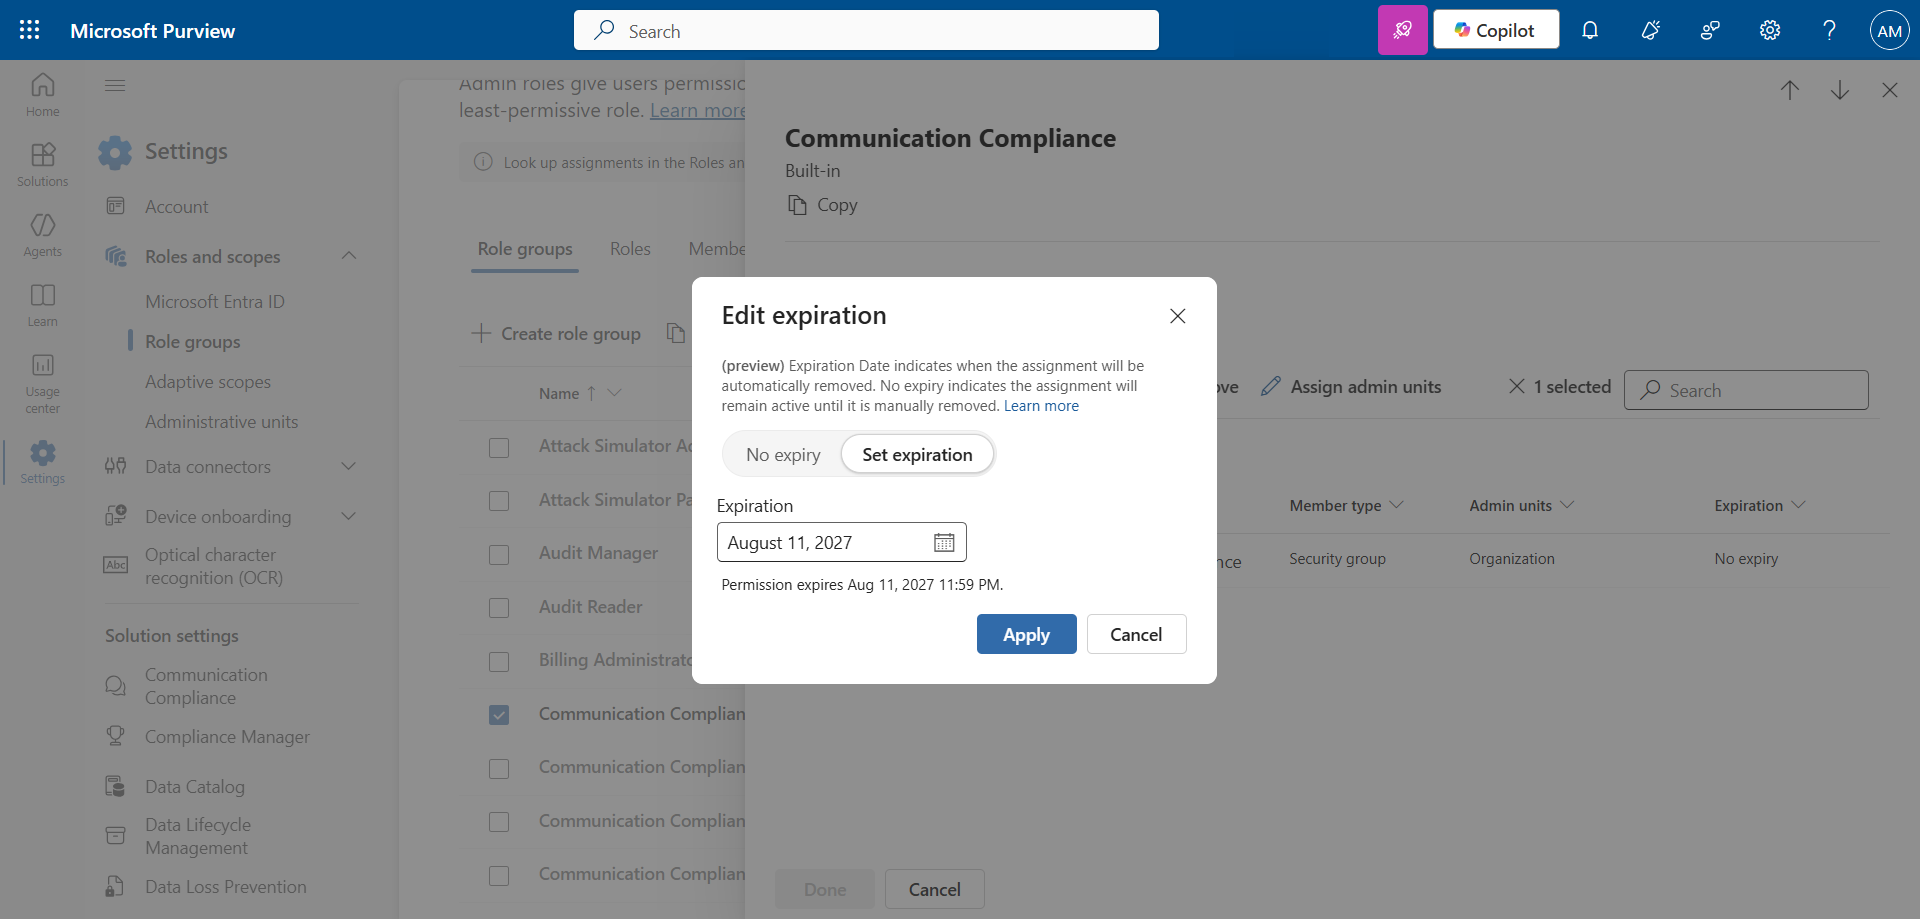
Task: Check the first Attack Simulator row checkbox
Action: (499, 447)
